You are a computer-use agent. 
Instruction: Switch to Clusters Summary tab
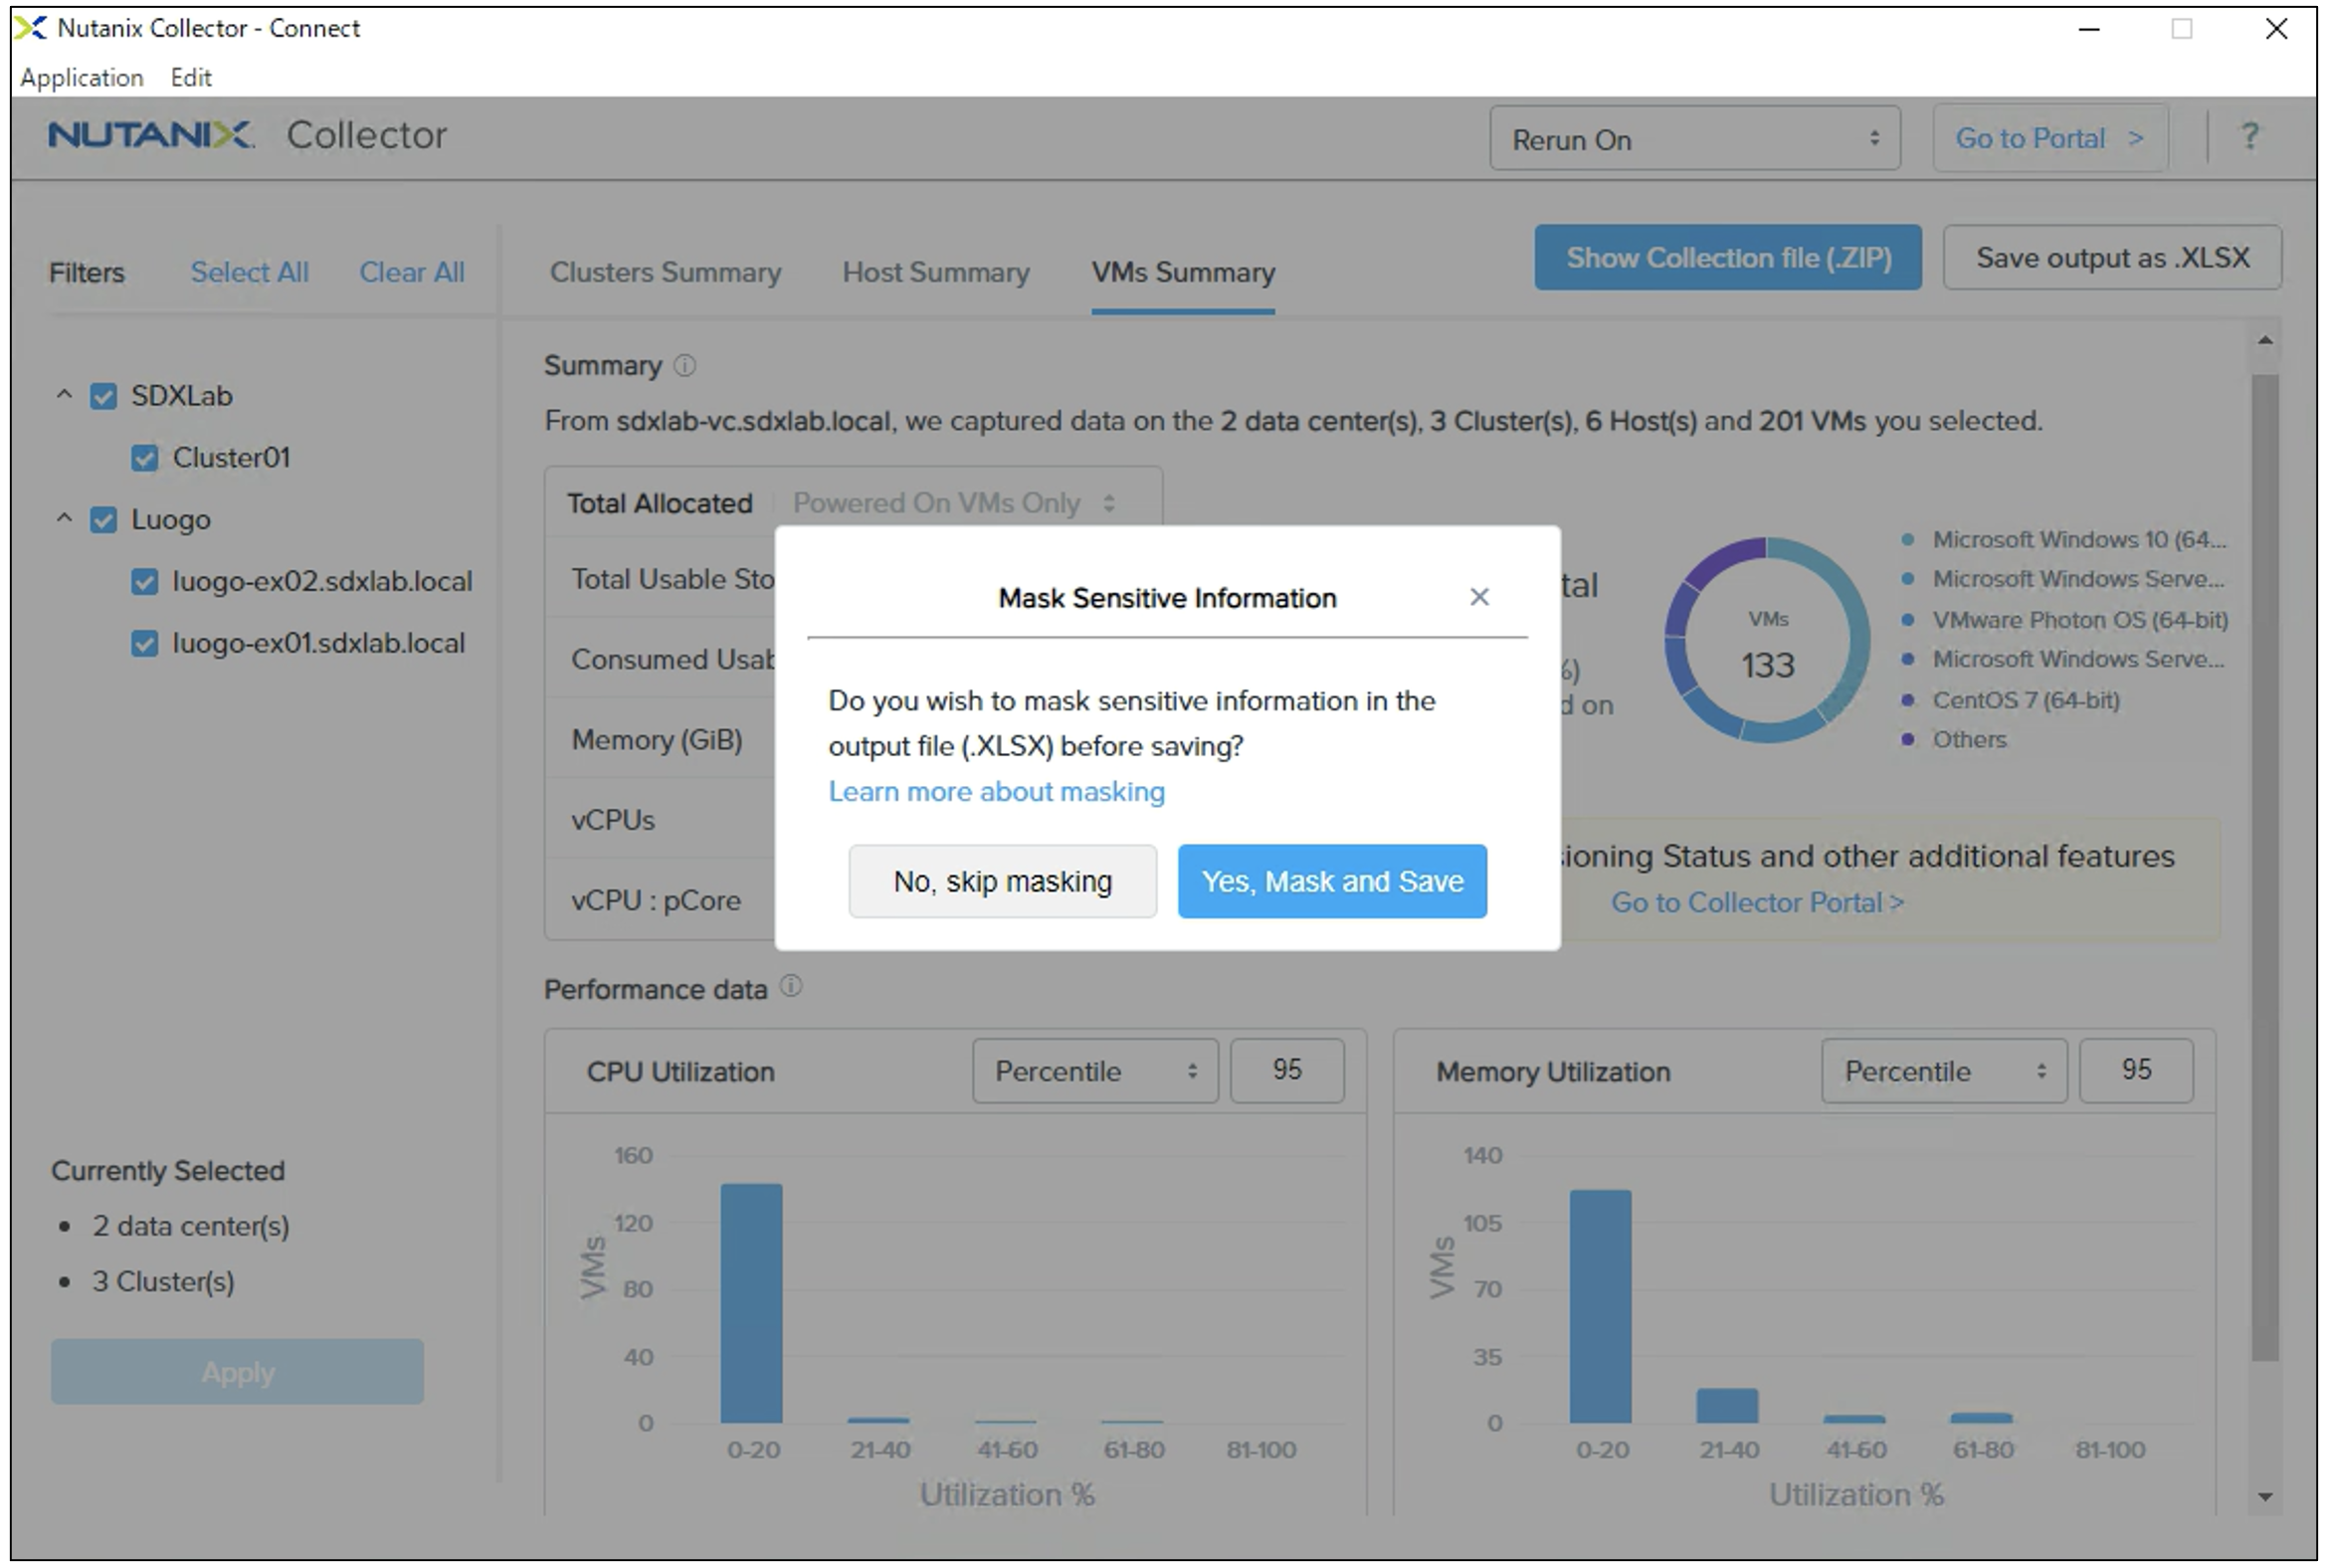(665, 273)
